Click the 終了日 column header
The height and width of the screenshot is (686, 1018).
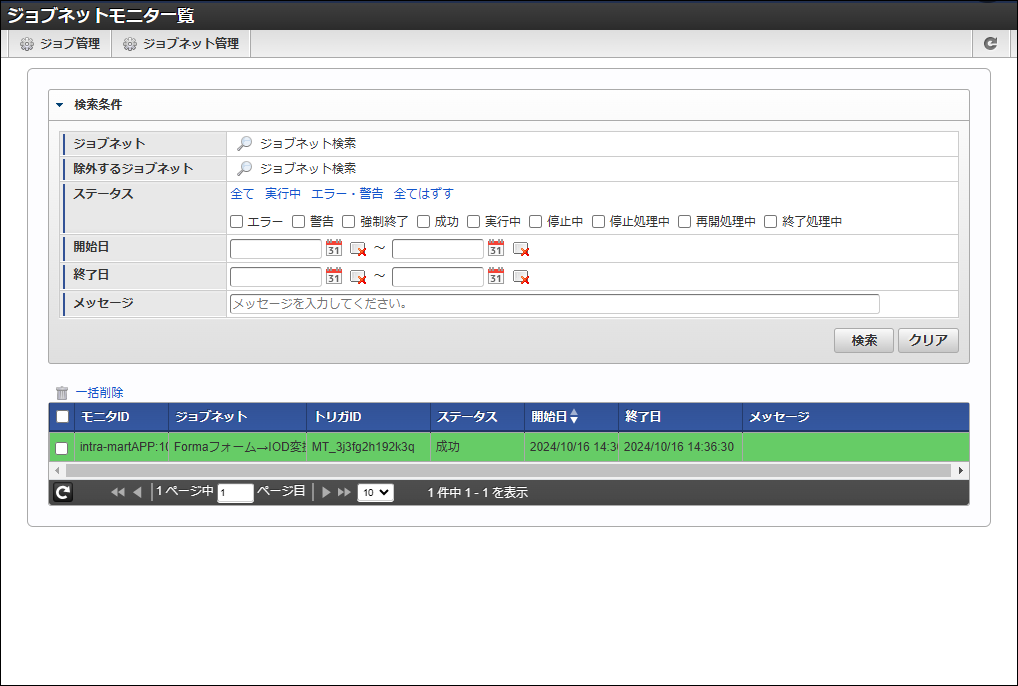point(680,417)
